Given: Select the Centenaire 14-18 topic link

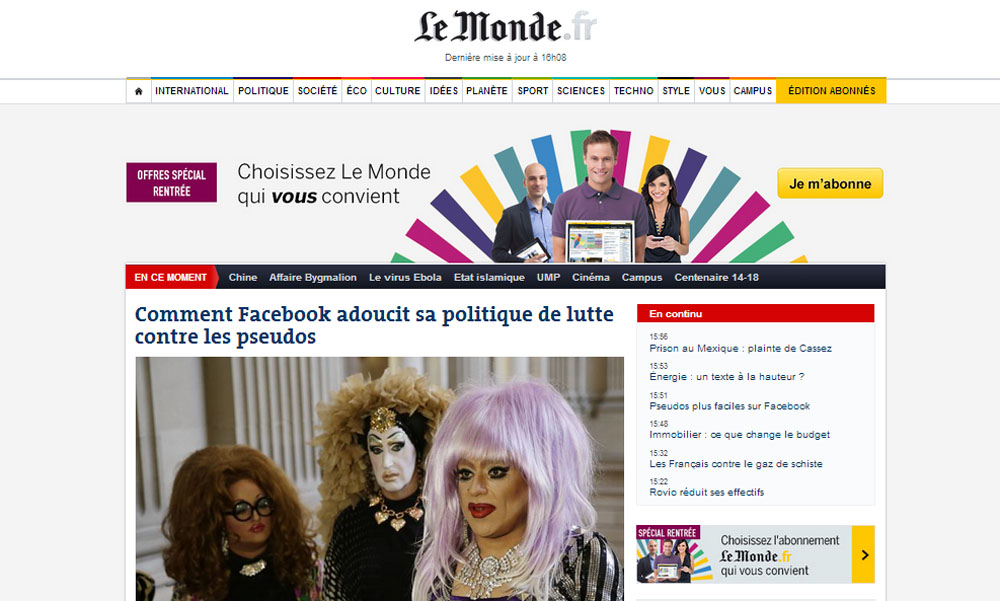Looking at the screenshot, I should tap(716, 278).
